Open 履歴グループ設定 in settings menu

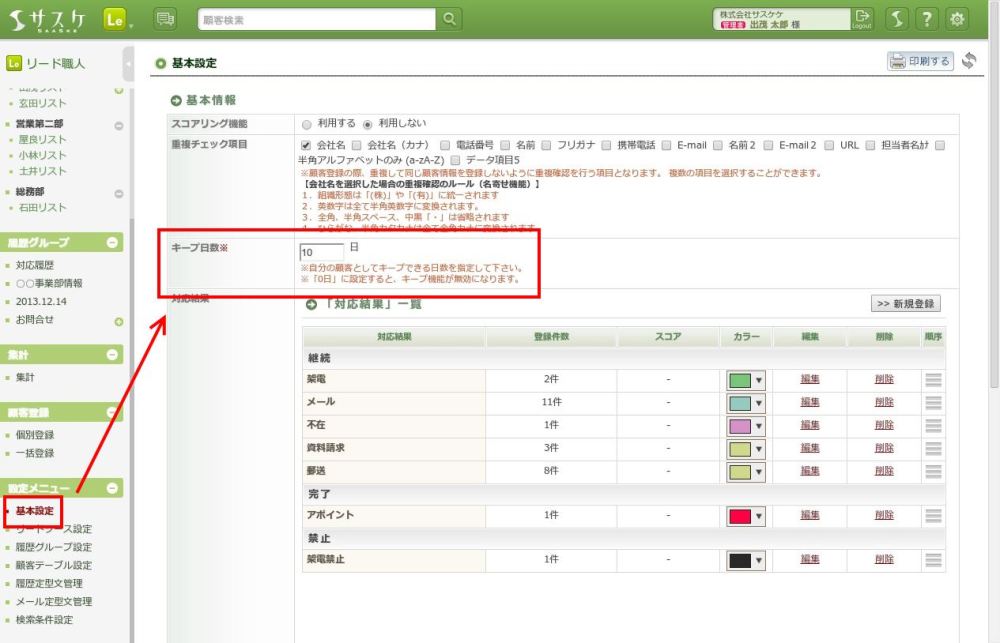53,547
